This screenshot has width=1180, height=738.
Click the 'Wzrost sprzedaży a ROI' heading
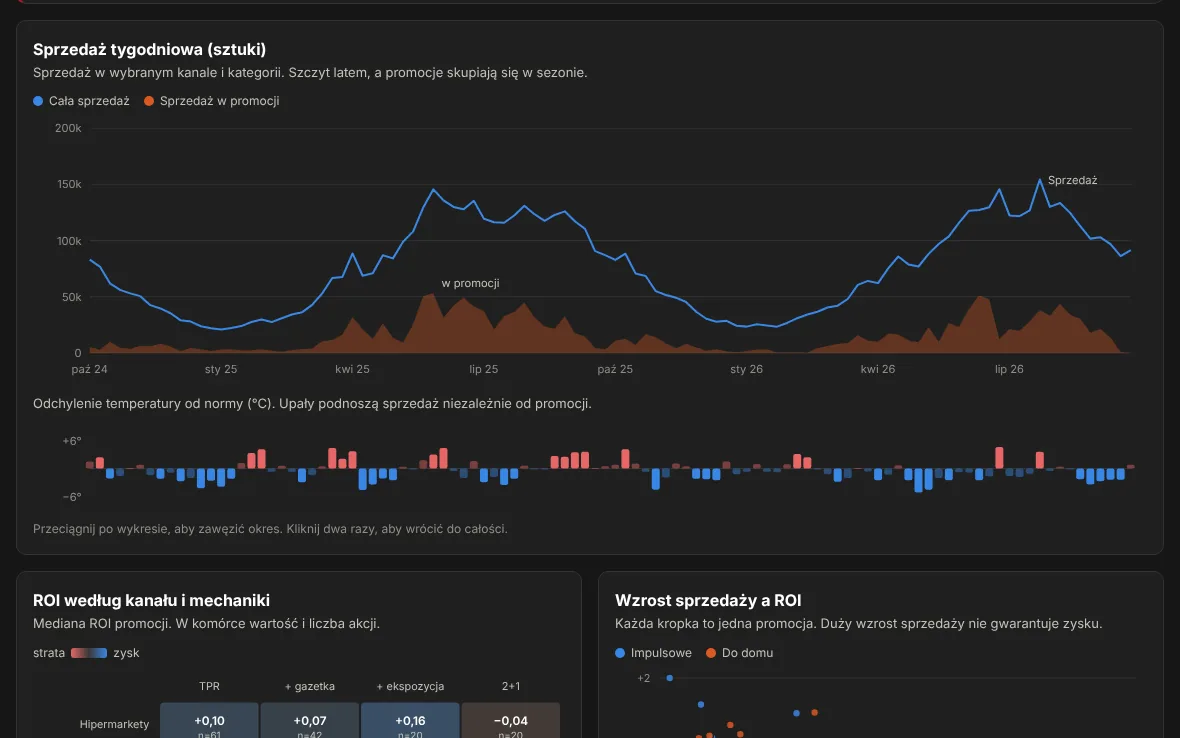(x=708, y=600)
